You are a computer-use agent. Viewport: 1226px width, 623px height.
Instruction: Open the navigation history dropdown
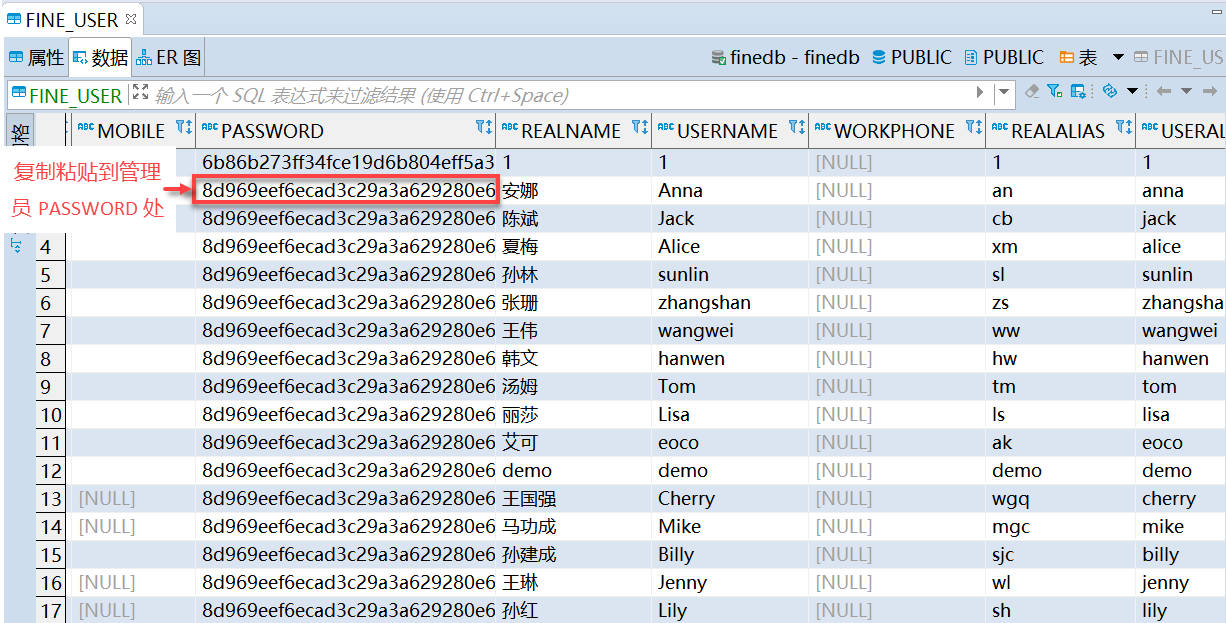click(1186, 91)
